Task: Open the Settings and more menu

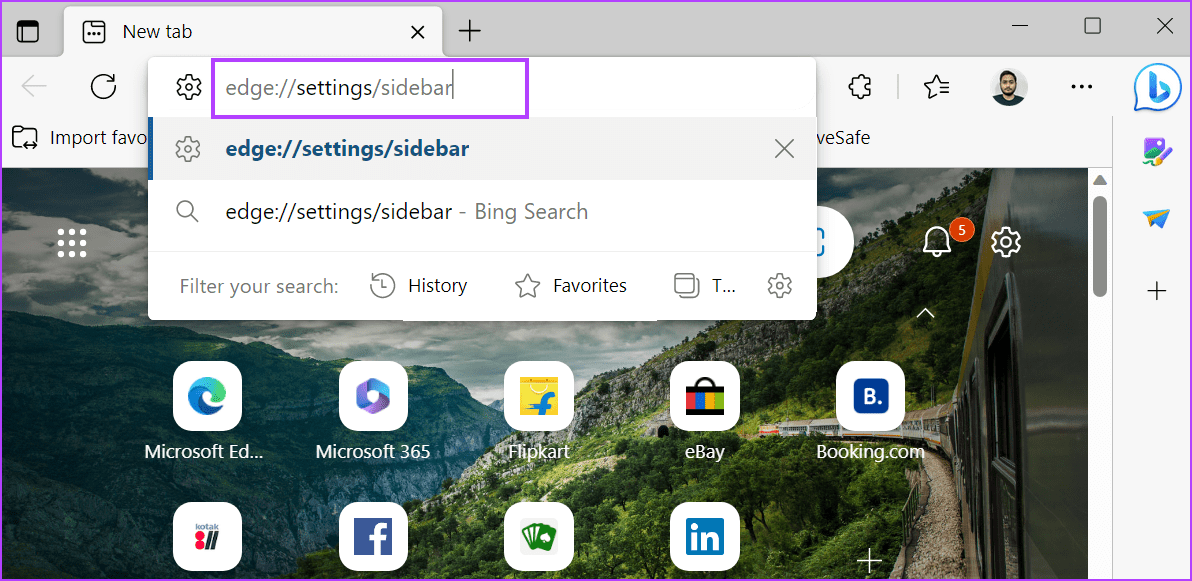Action: pos(1081,87)
